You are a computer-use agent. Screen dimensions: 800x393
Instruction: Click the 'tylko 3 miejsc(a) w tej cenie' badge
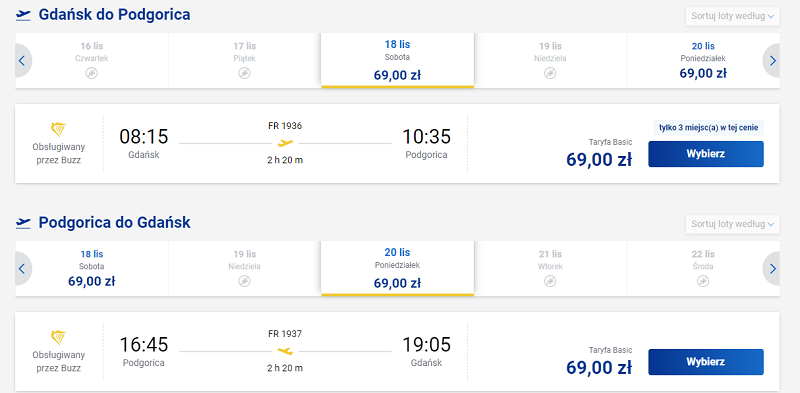[x=709, y=128]
